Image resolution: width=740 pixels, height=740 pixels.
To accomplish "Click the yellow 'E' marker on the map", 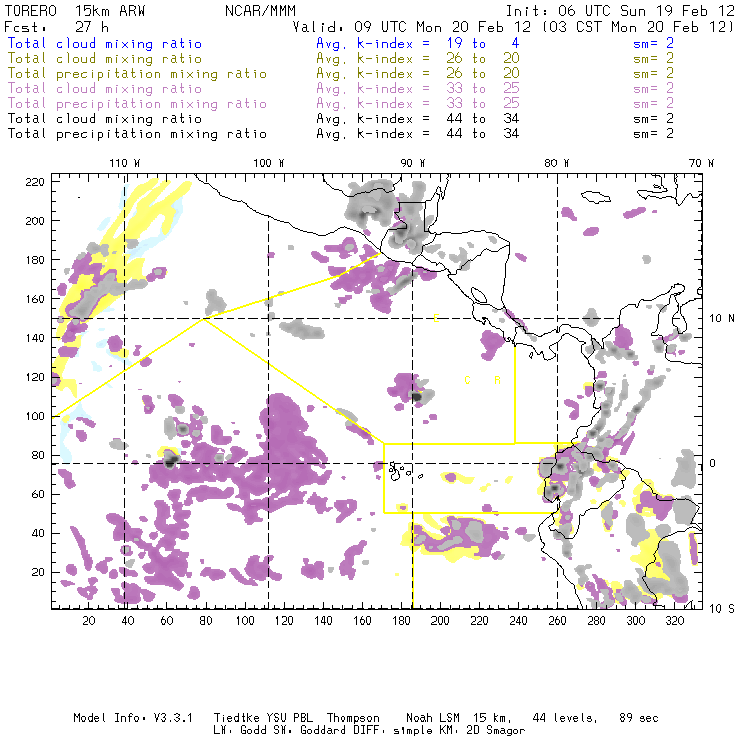I will pyautogui.click(x=436, y=318).
